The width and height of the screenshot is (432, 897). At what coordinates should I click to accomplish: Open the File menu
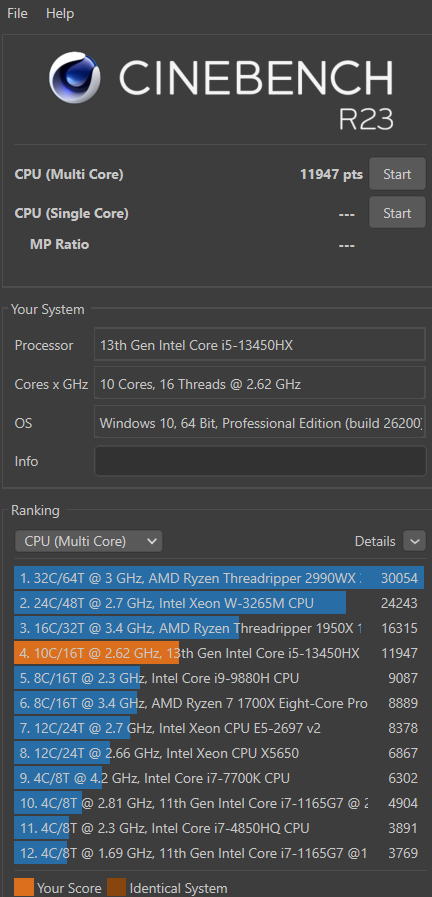[x=17, y=14]
